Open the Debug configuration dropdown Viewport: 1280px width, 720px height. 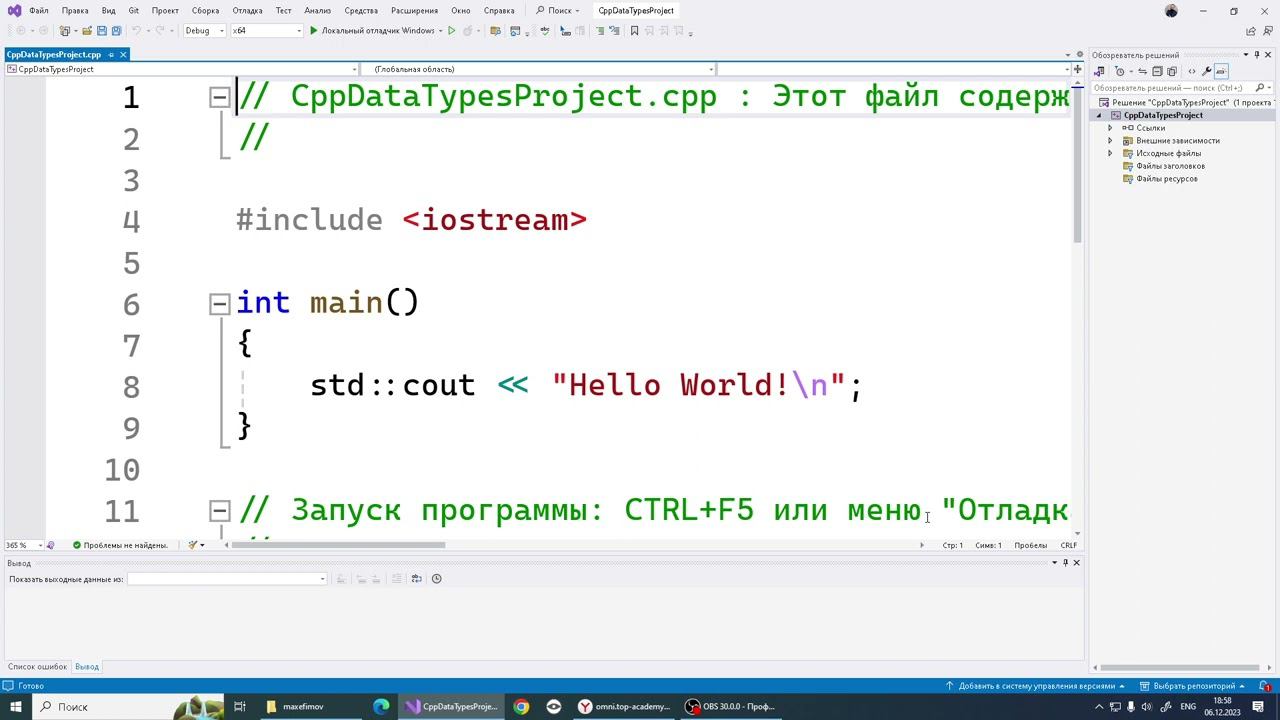(204, 31)
